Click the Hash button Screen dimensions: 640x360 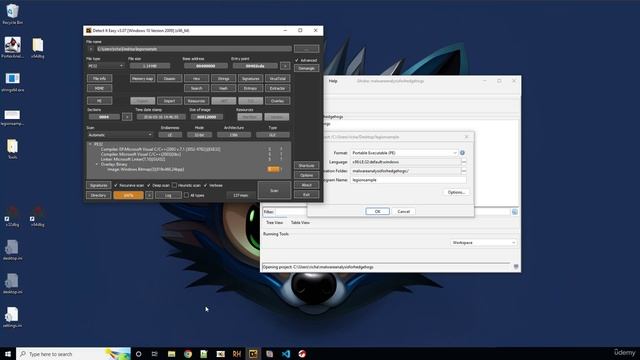point(223,88)
